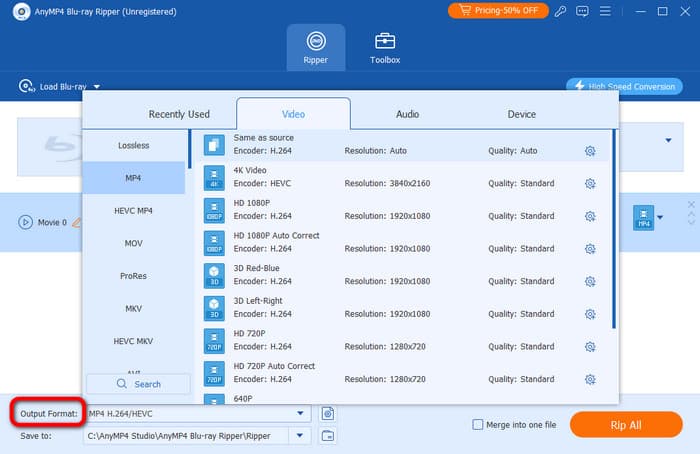Remove the Movie 0 item with X
The image size is (700, 454).
(691, 204)
